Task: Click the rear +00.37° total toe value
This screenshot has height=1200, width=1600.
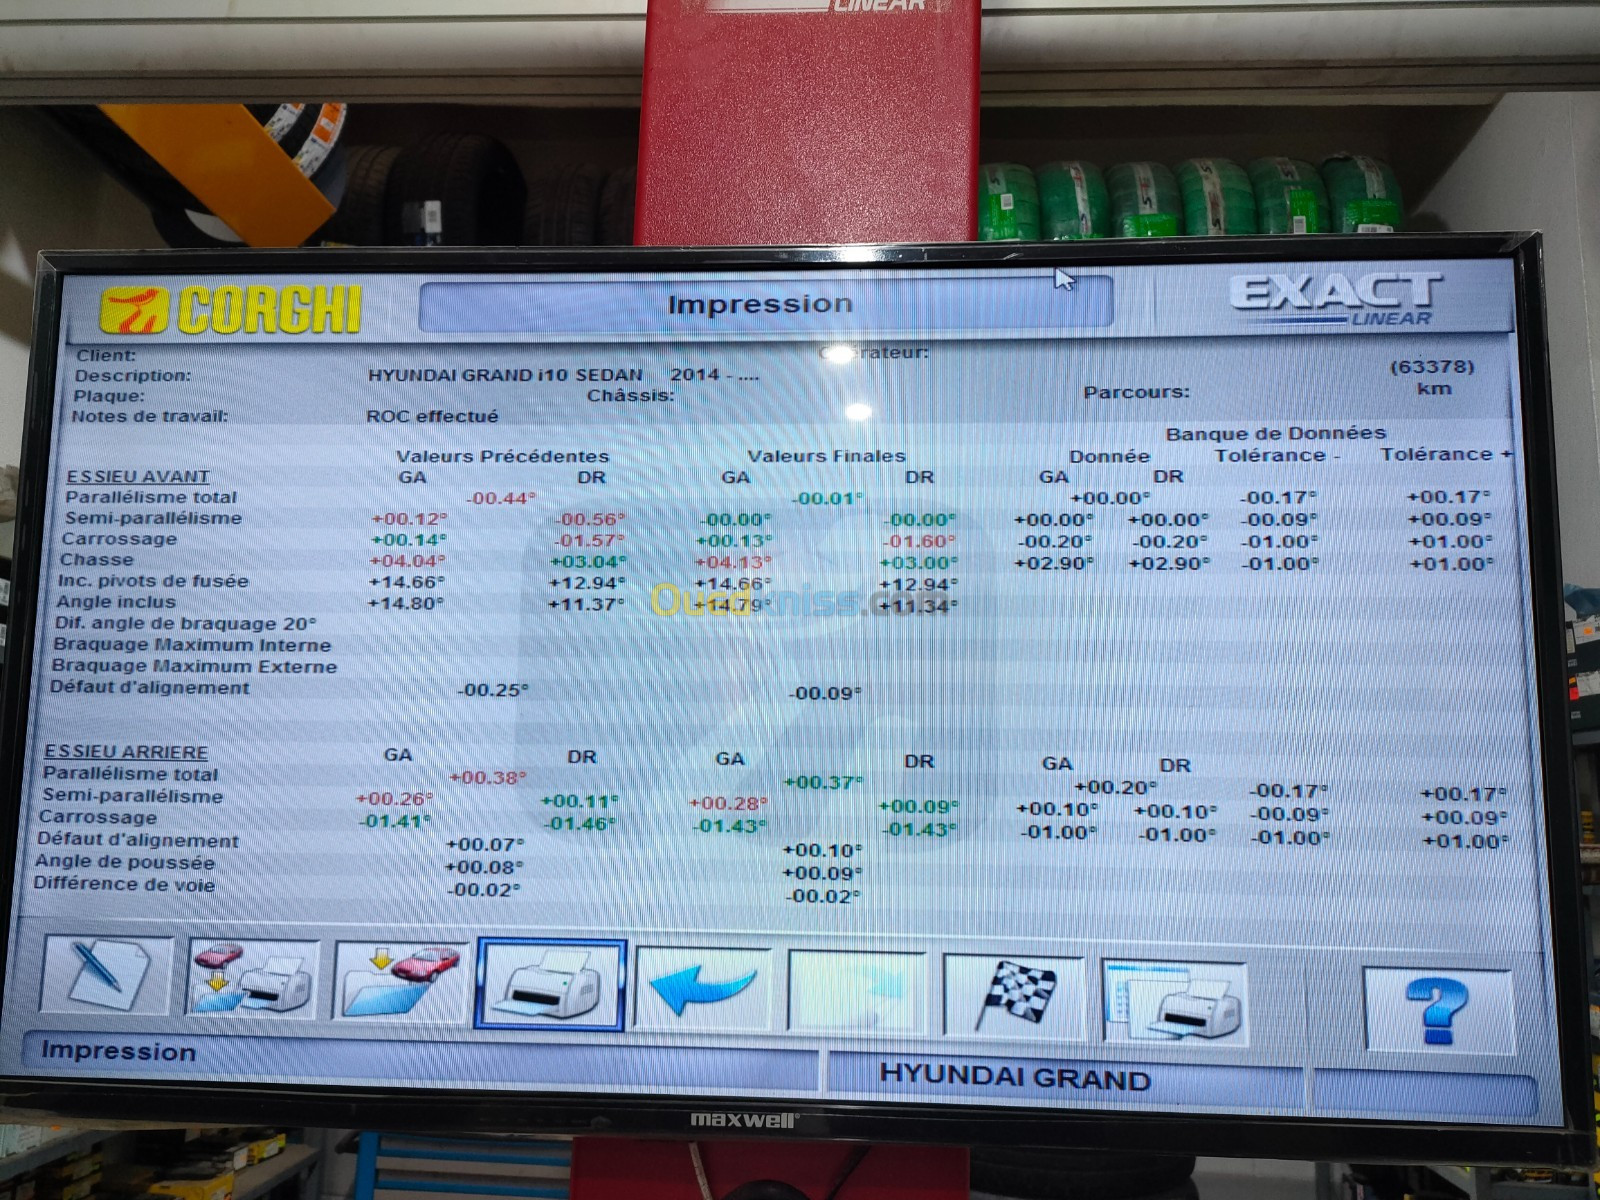Action: pos(823,782)
